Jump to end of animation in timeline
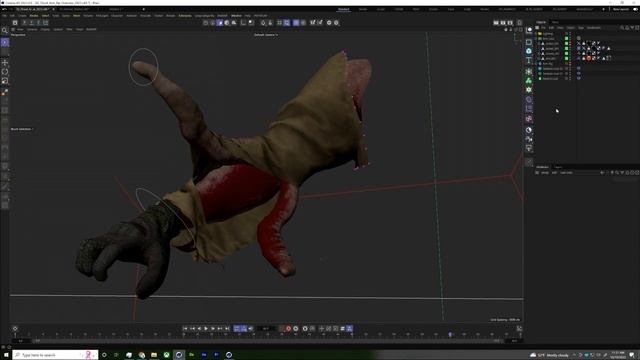 [x=227, y=329]
